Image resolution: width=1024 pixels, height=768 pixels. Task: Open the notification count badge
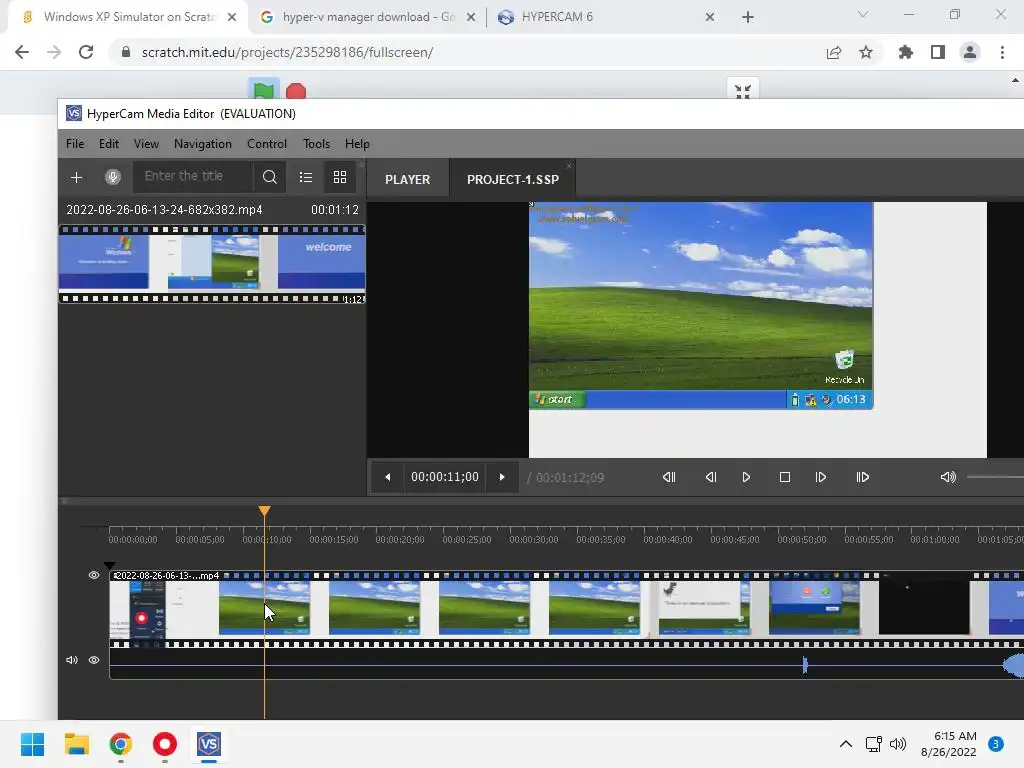(996, 744)
